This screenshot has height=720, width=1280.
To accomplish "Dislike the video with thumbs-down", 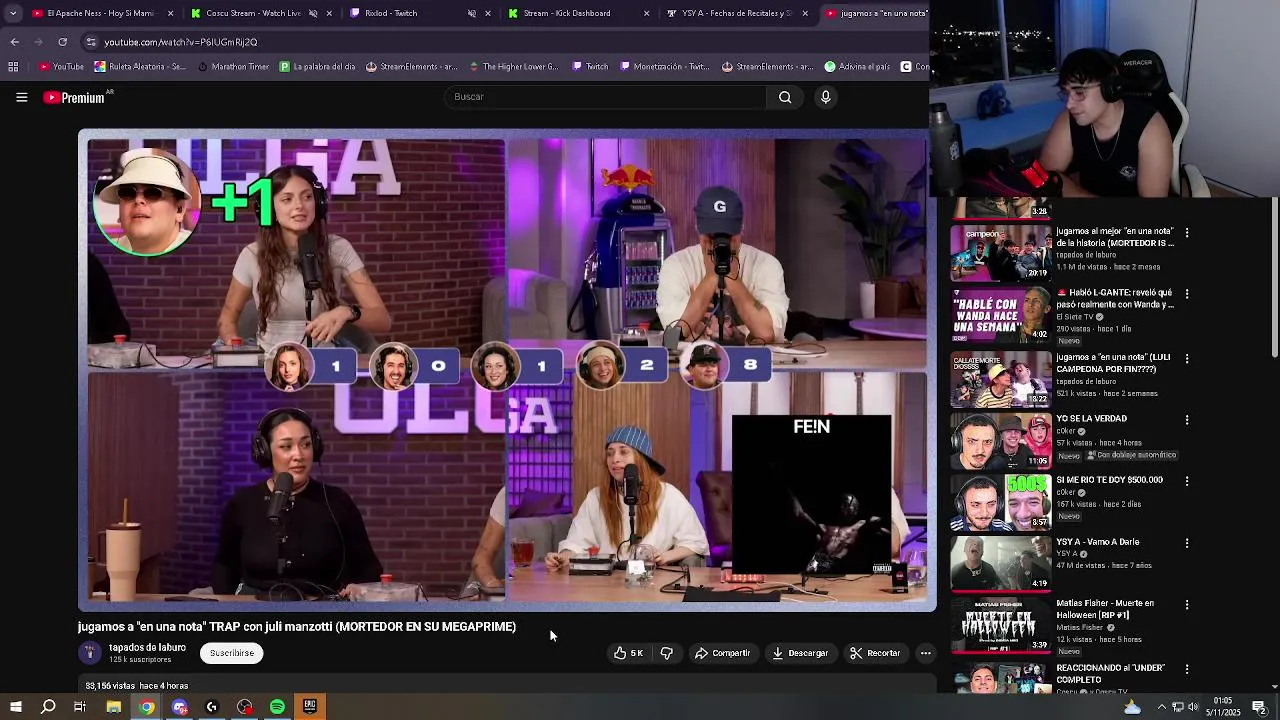I will coord(667,653).
